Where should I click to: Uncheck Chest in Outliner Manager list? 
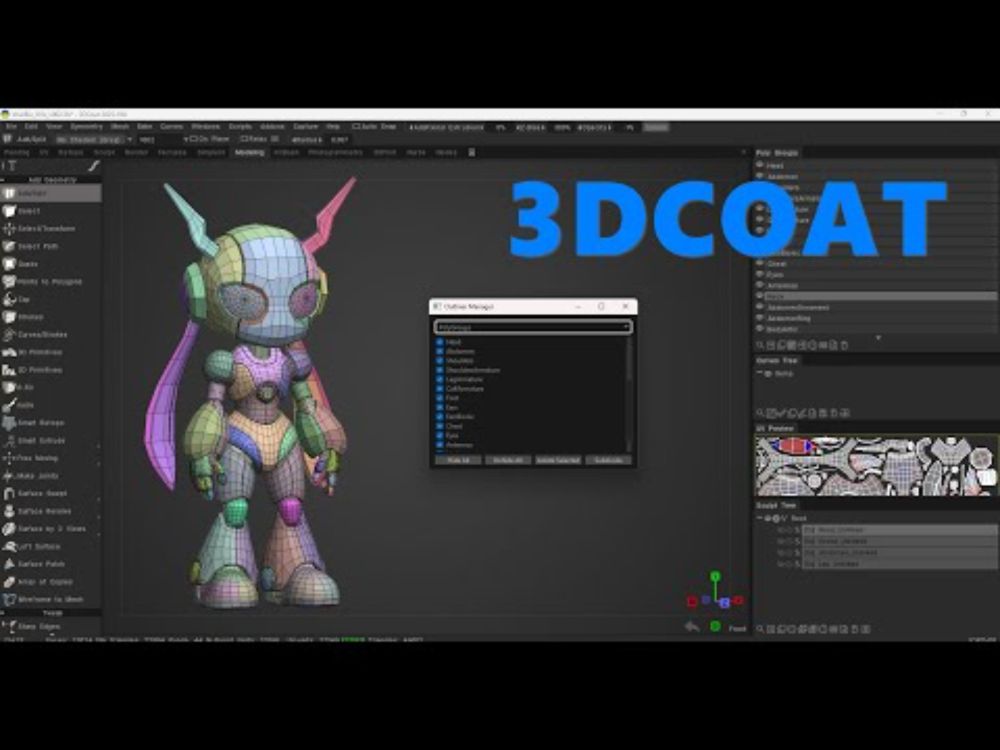(x=439, y=426)
